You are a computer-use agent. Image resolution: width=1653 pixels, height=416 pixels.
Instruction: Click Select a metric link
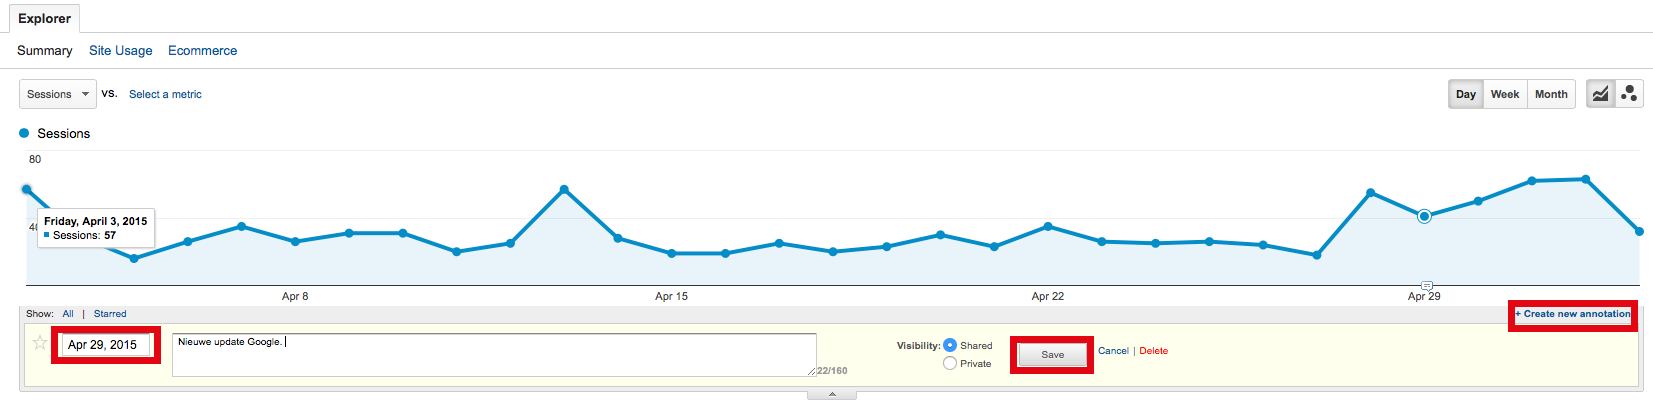[165, 94]
